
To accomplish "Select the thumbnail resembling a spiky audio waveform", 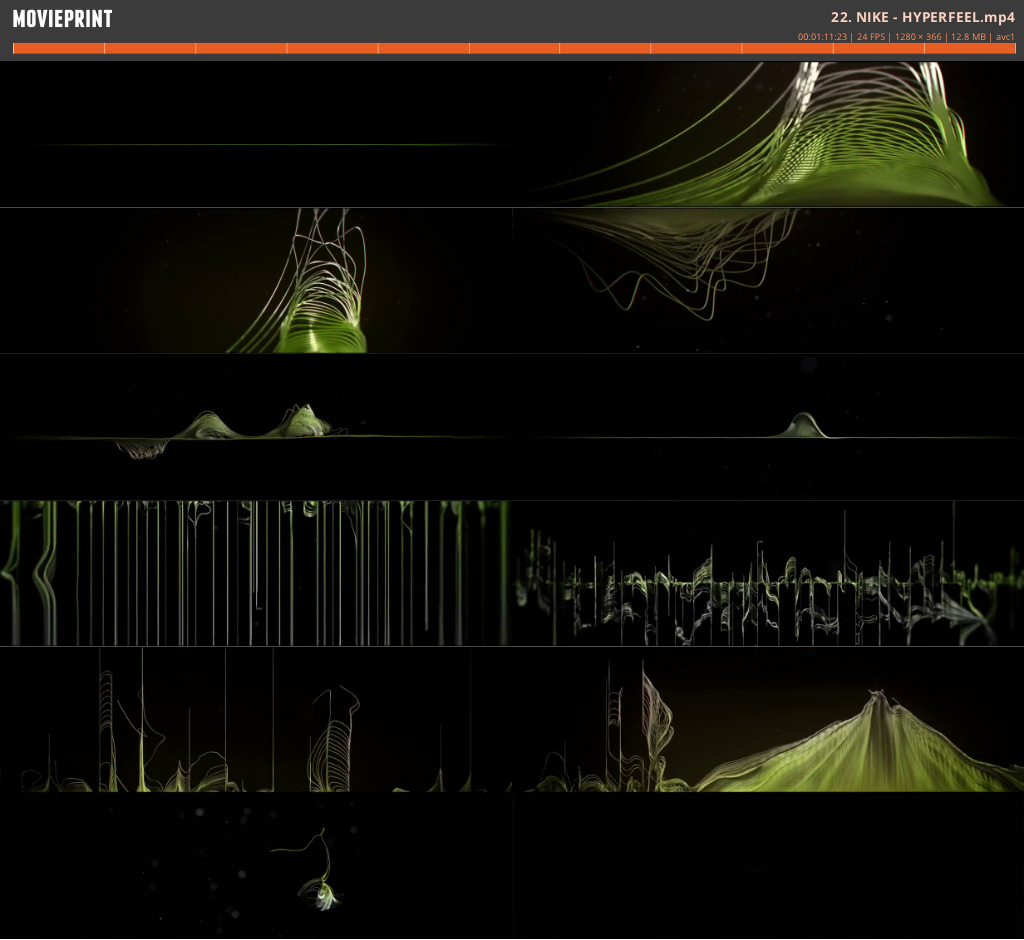I will point(768,574).
